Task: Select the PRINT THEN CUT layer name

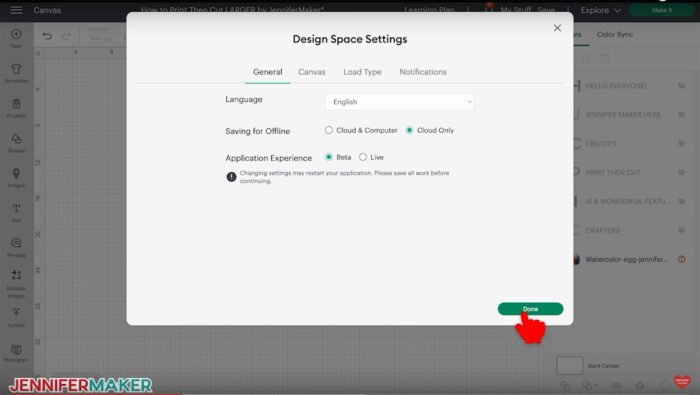Action: (x=612, y=172)
